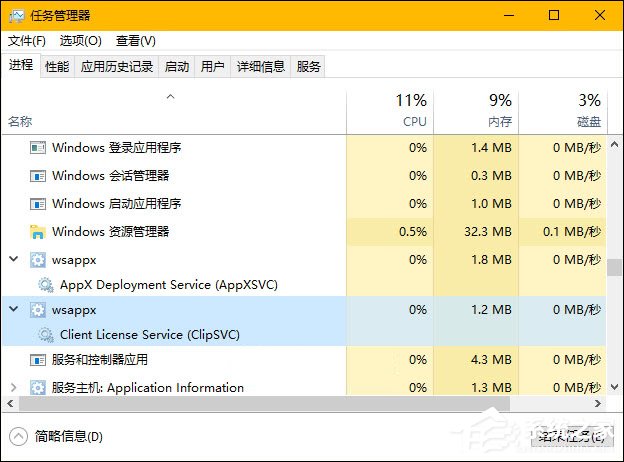Click the Windows 会话管理器 process icon
The height and width of the screenshot is (462, 624).
[x=38, y=176]
